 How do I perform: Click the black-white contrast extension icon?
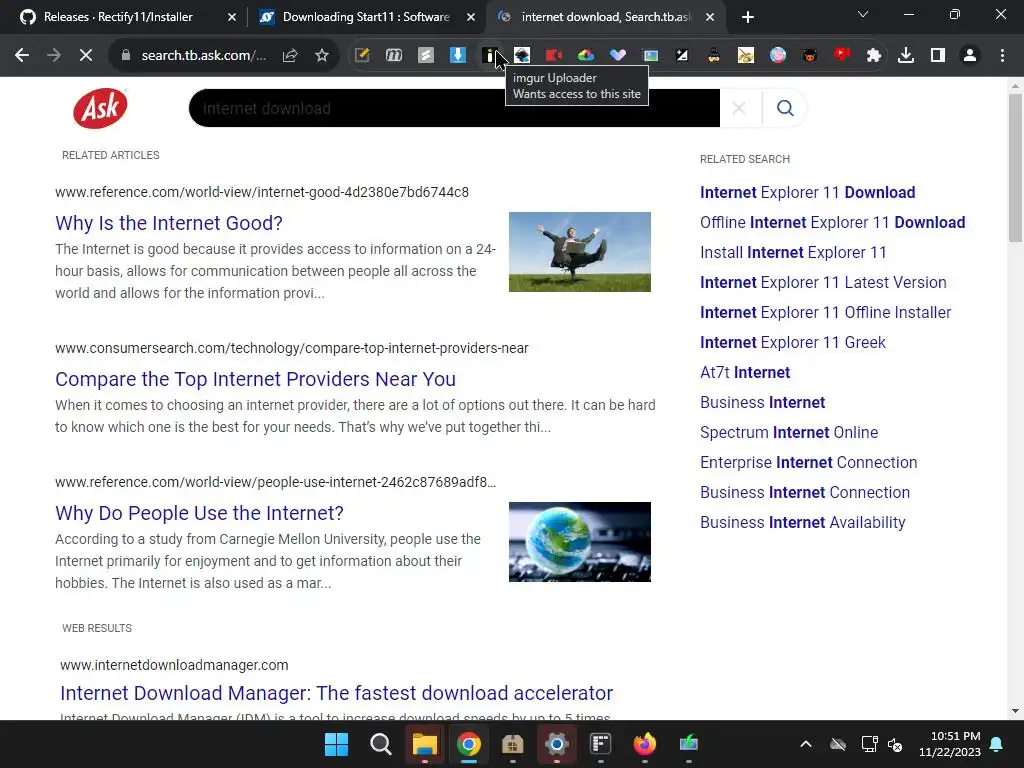[x=682, y=56]
